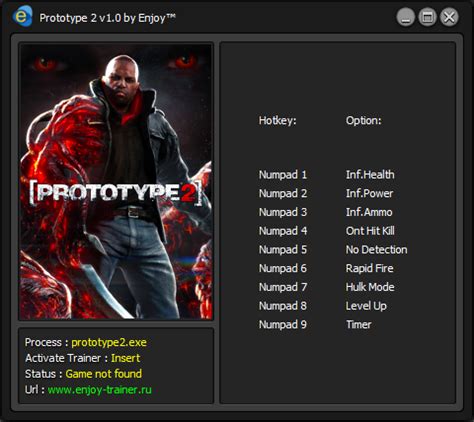Click the 'prototype2.exe' process name
Viewport: 474px width, 422px height.
pyautogui.click(x=109, y=343)
